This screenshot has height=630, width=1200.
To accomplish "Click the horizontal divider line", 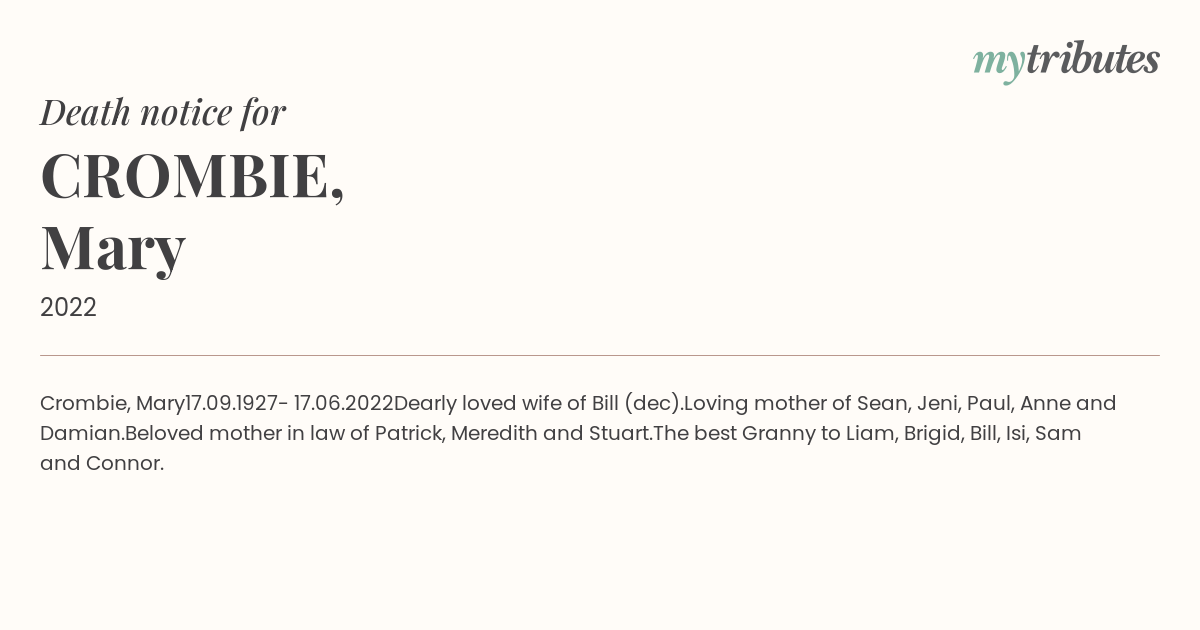I will tap(600, 355).
